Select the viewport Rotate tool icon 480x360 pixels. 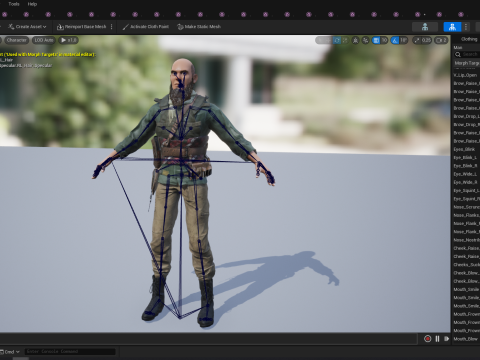tap(337, 40)
